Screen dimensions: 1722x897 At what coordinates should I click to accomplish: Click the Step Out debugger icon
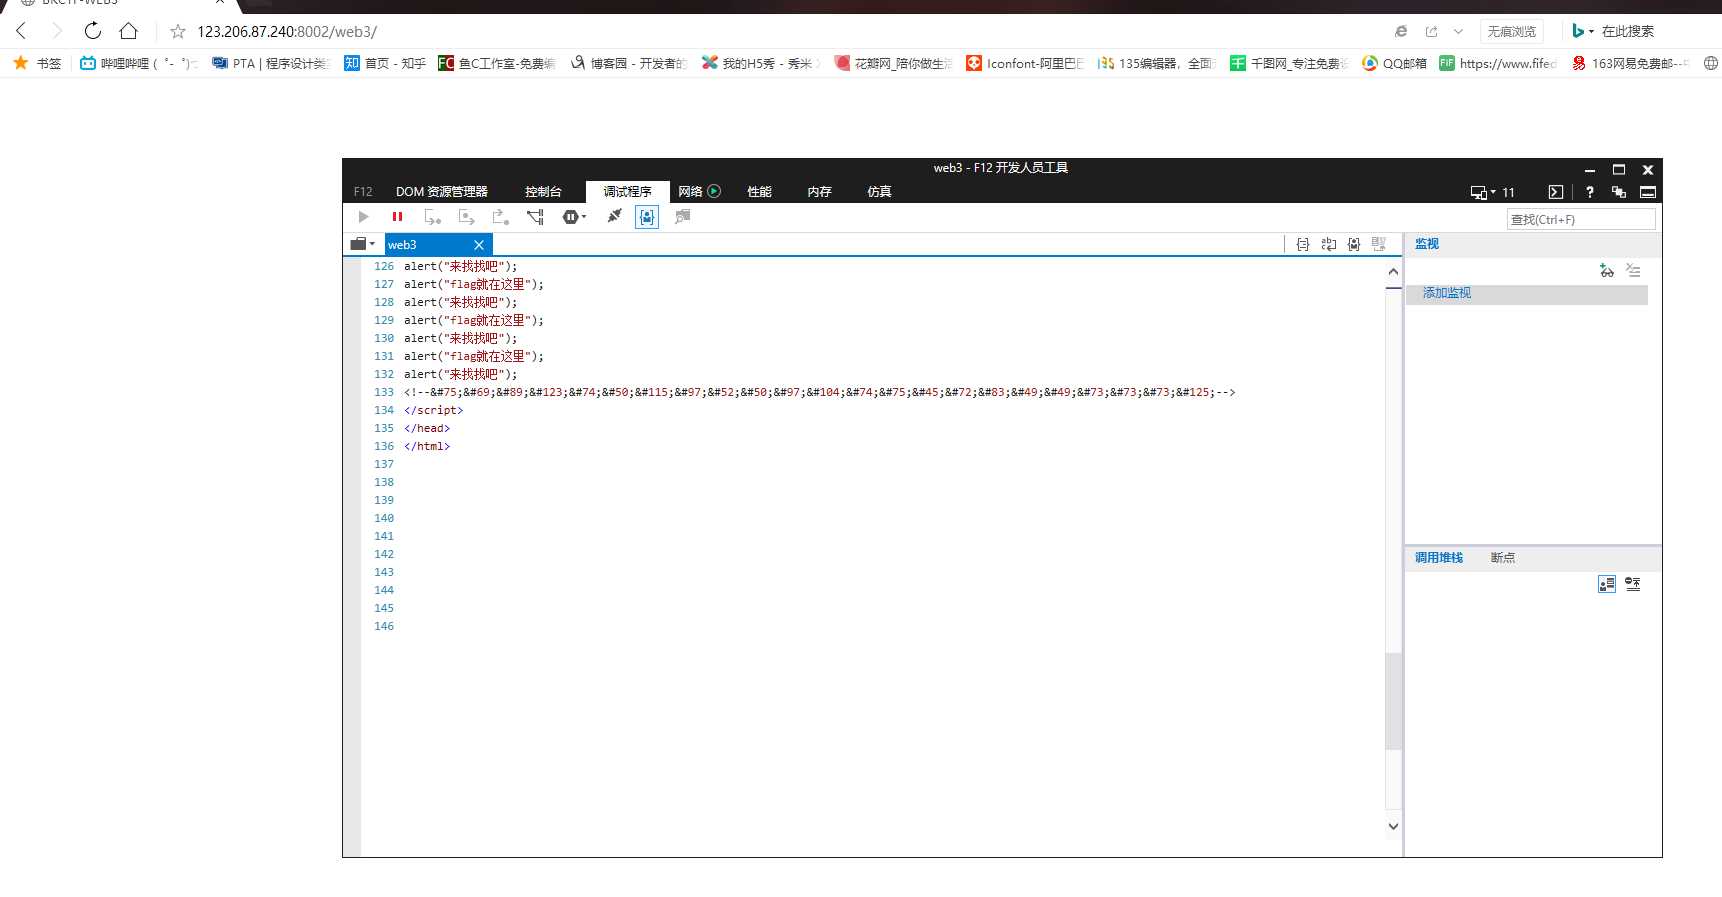point(501,217)
